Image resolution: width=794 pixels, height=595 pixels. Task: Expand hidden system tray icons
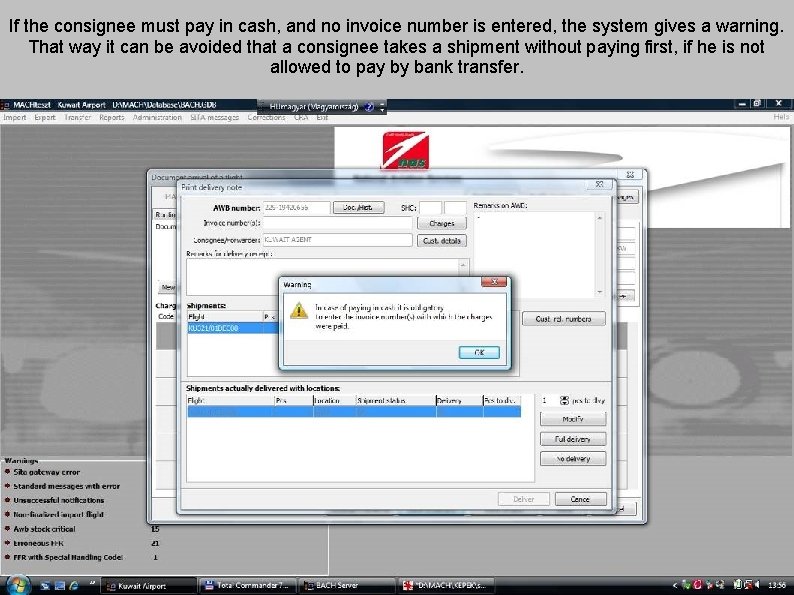(674, 585)
